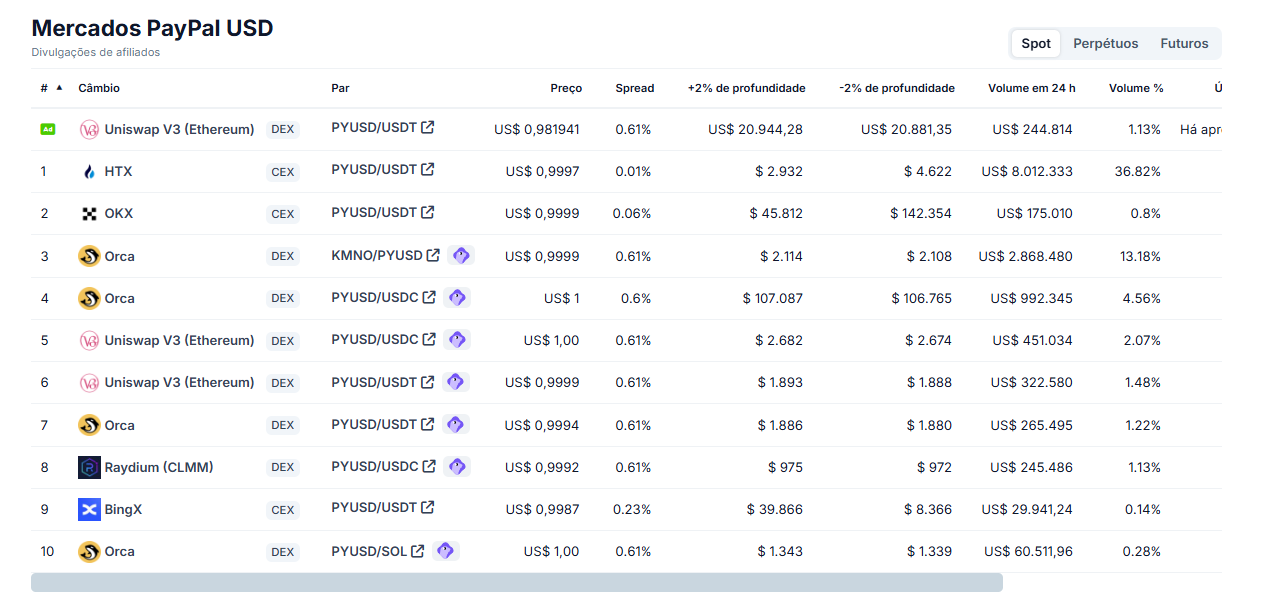Click the Orca logo in row 10
Viewport: 1271px width, 608px height.
point(90,551)
